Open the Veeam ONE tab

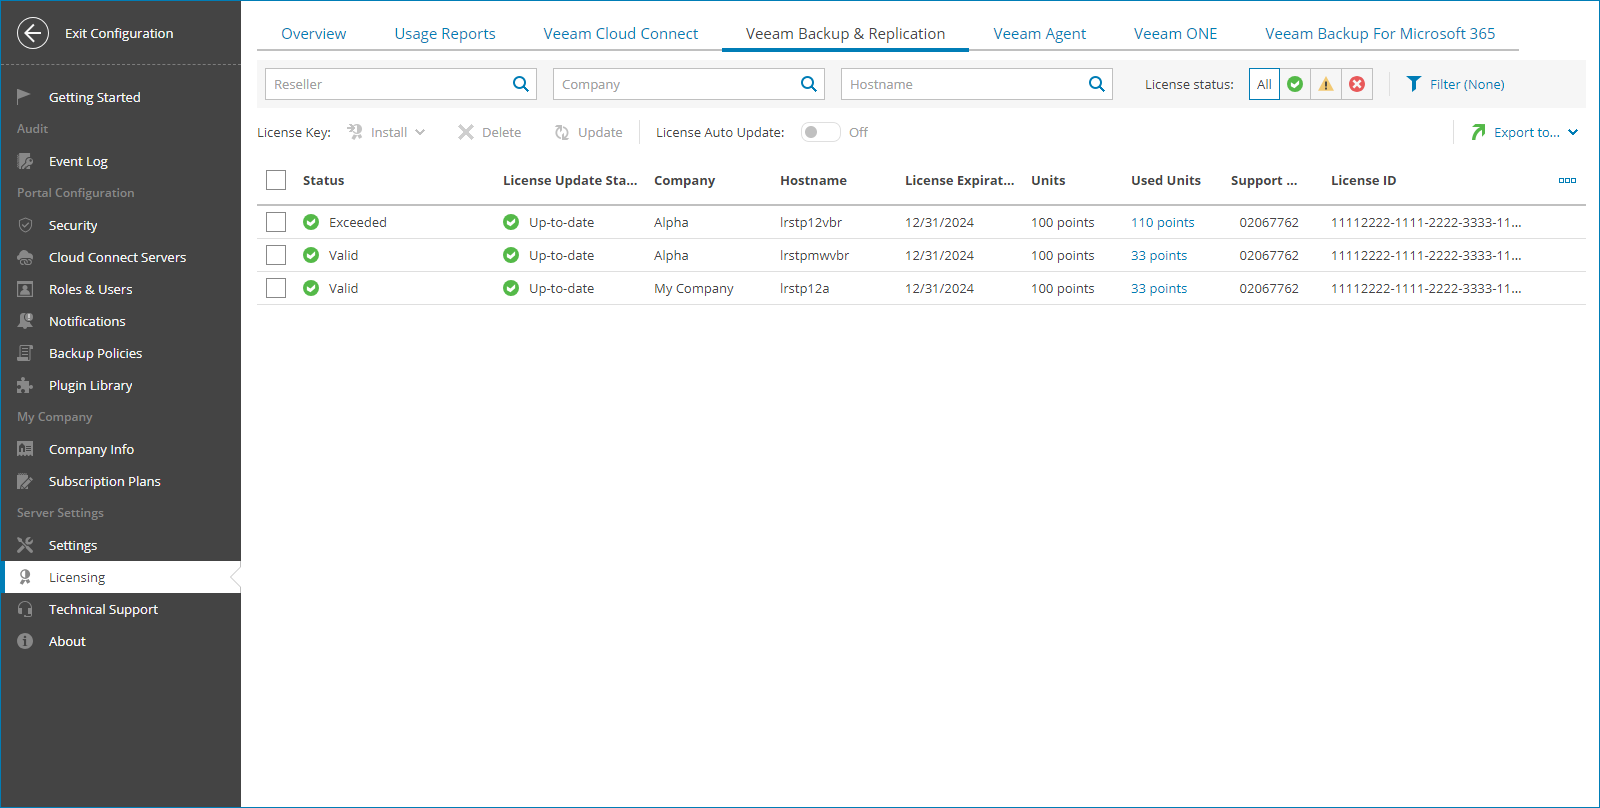click(1175, 33)
